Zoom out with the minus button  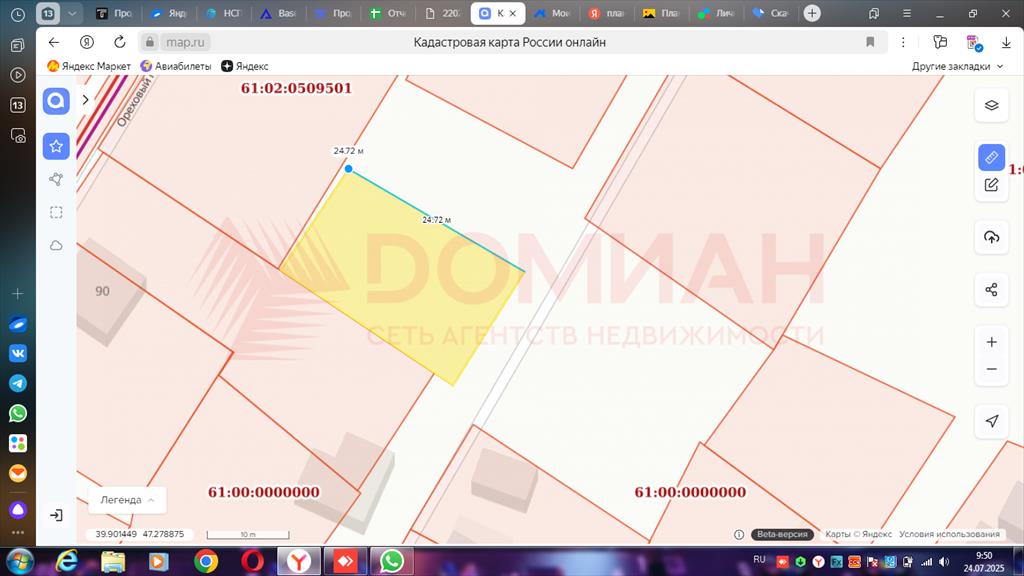991,369
